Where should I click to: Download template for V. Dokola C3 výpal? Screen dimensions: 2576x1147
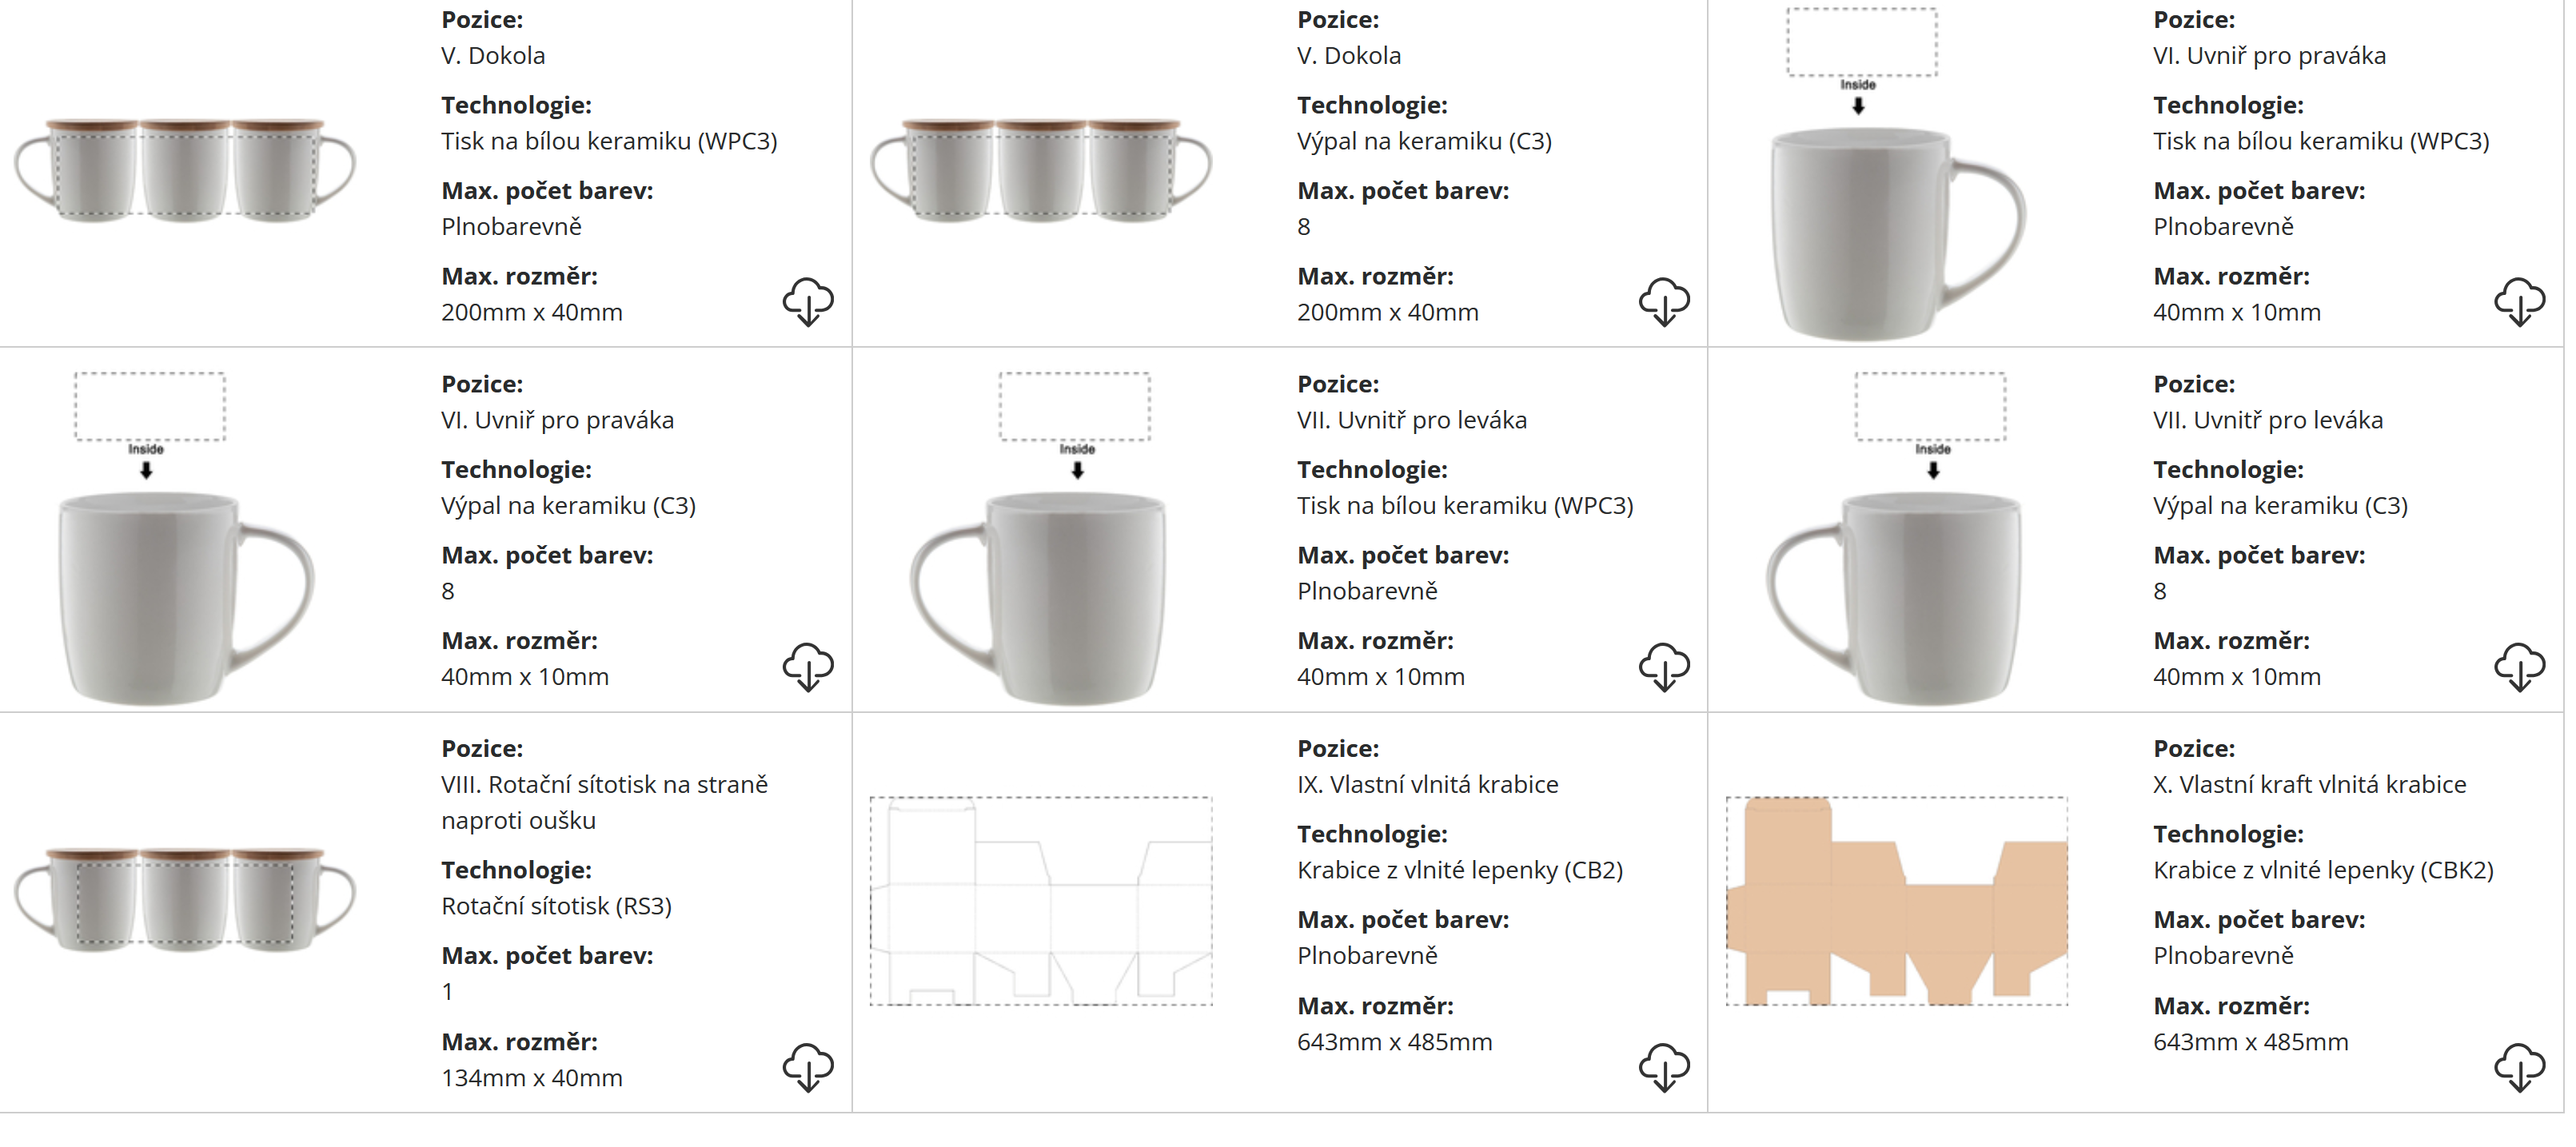[1664, 301]
